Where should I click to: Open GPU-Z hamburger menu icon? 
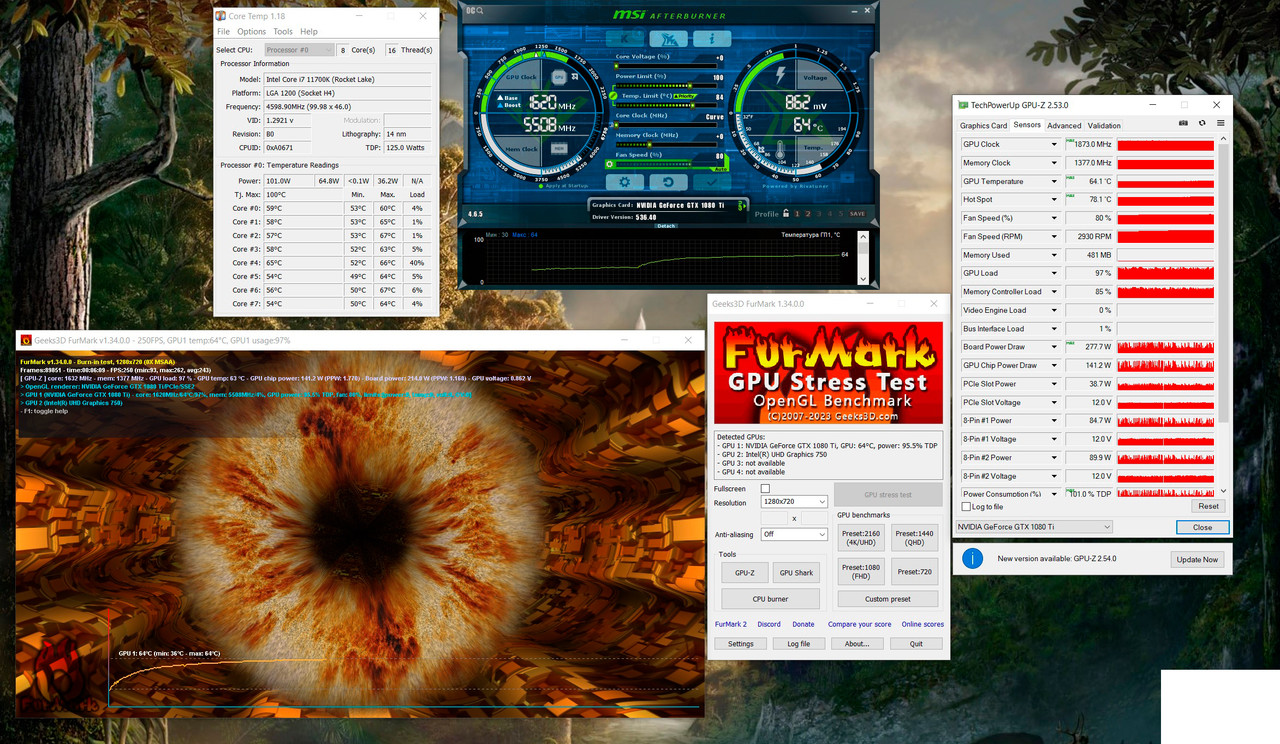(x=1220, y=123)
